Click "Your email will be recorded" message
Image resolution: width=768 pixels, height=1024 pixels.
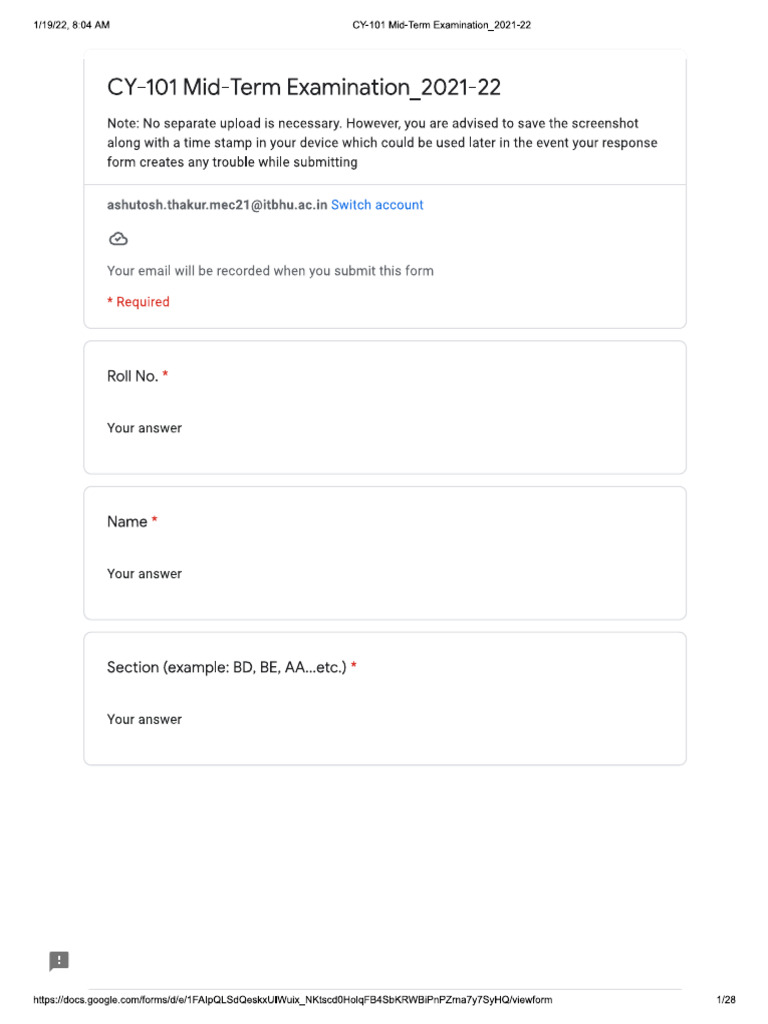point(270,271)
